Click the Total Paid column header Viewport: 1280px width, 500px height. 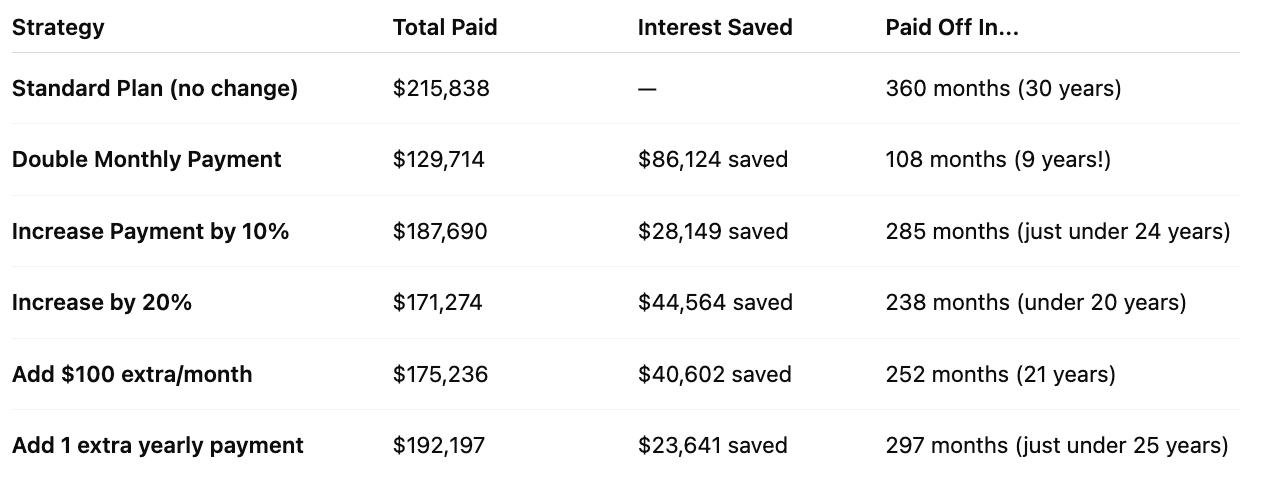point(445,27)
